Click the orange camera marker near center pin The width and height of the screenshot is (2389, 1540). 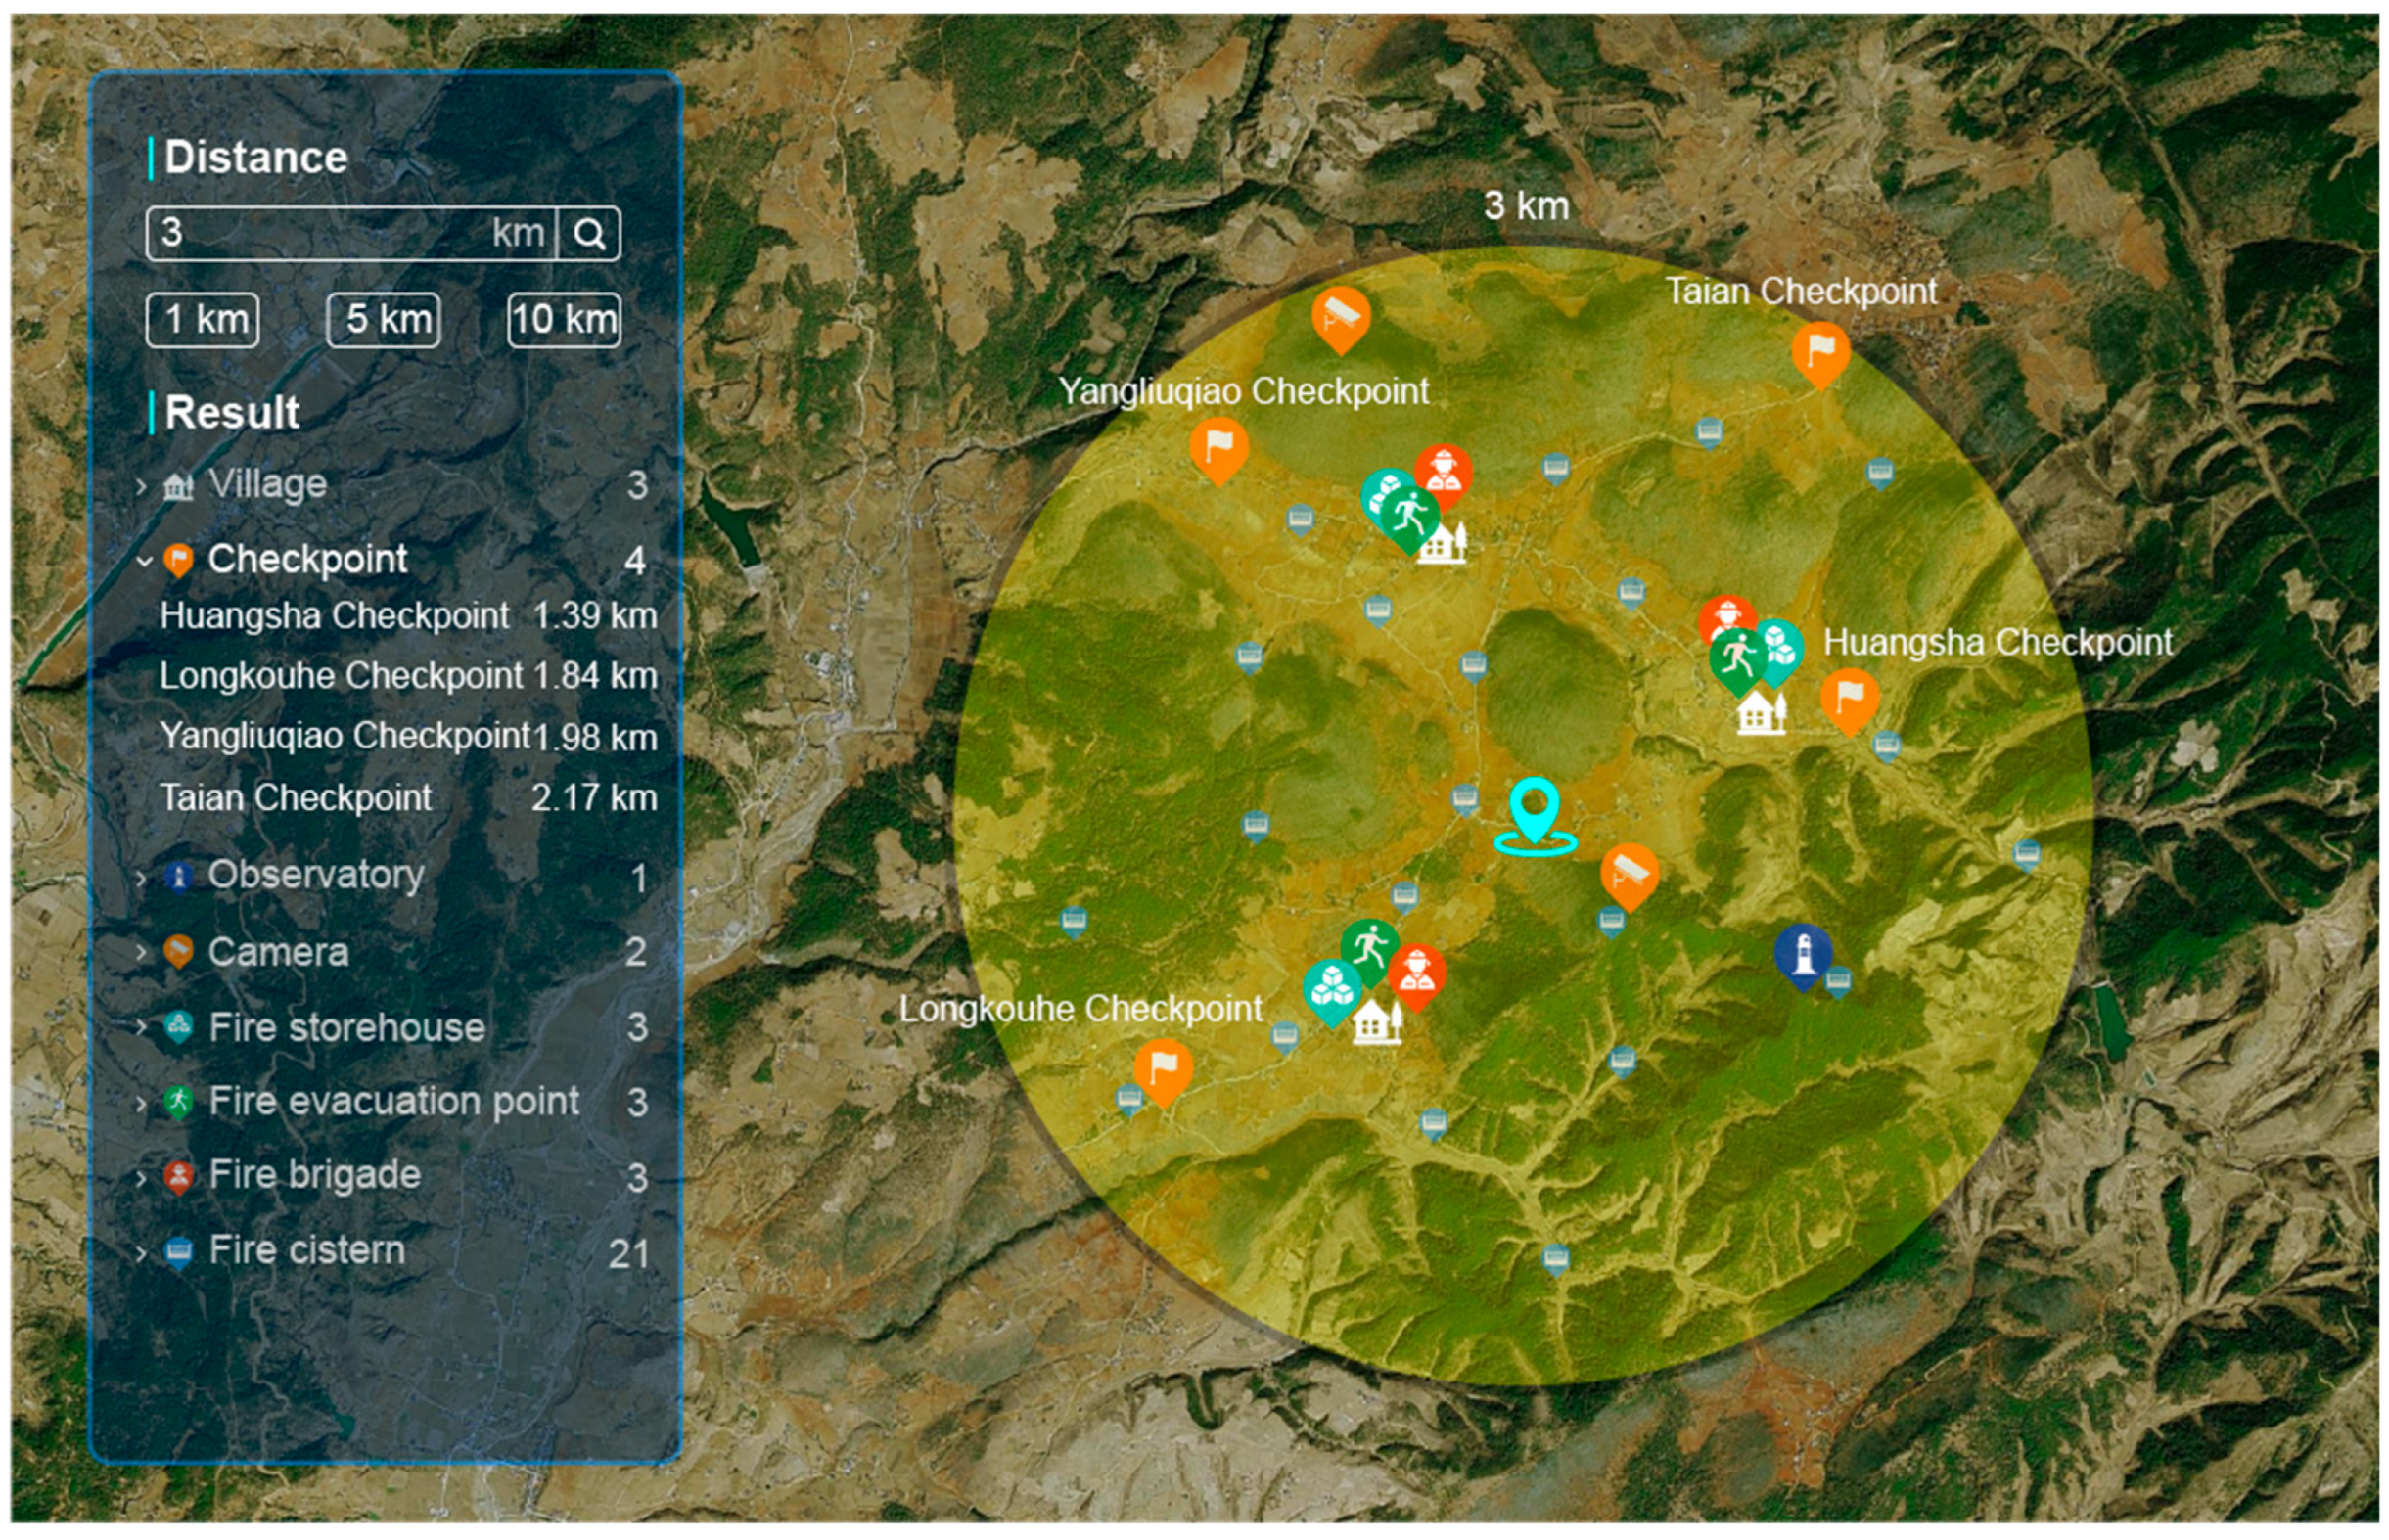1629,872
